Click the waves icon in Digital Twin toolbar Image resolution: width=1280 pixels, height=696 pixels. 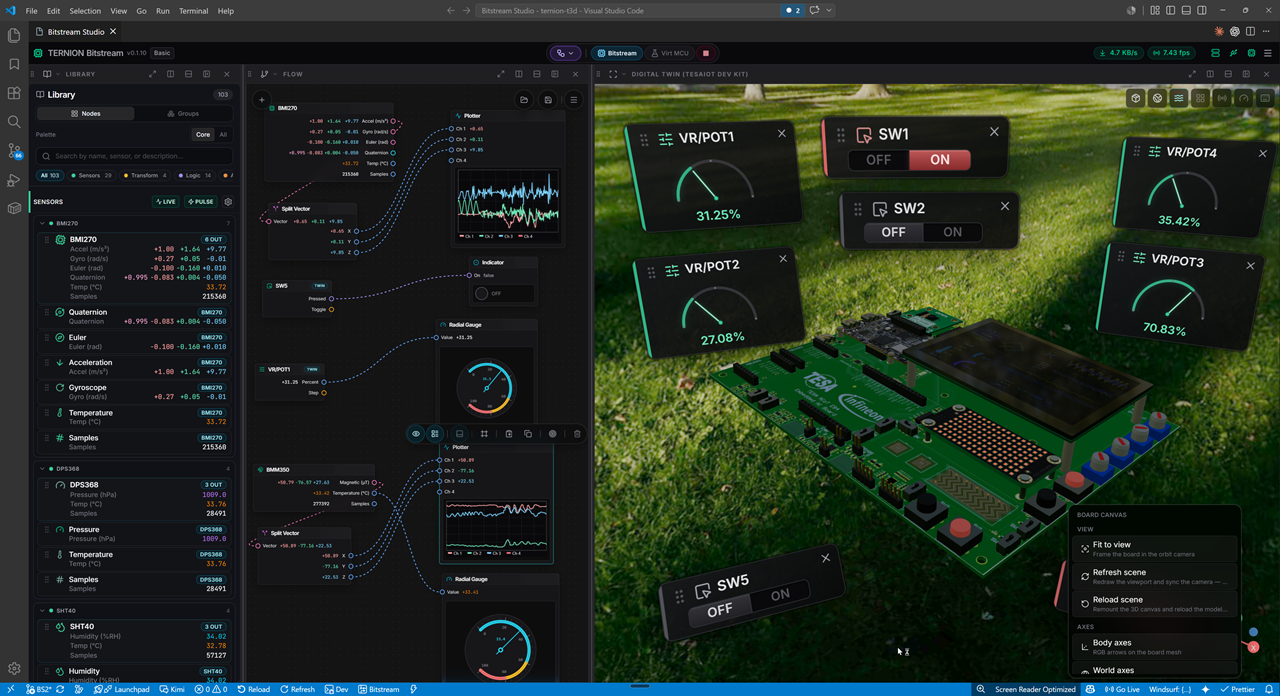point(1179,98)
